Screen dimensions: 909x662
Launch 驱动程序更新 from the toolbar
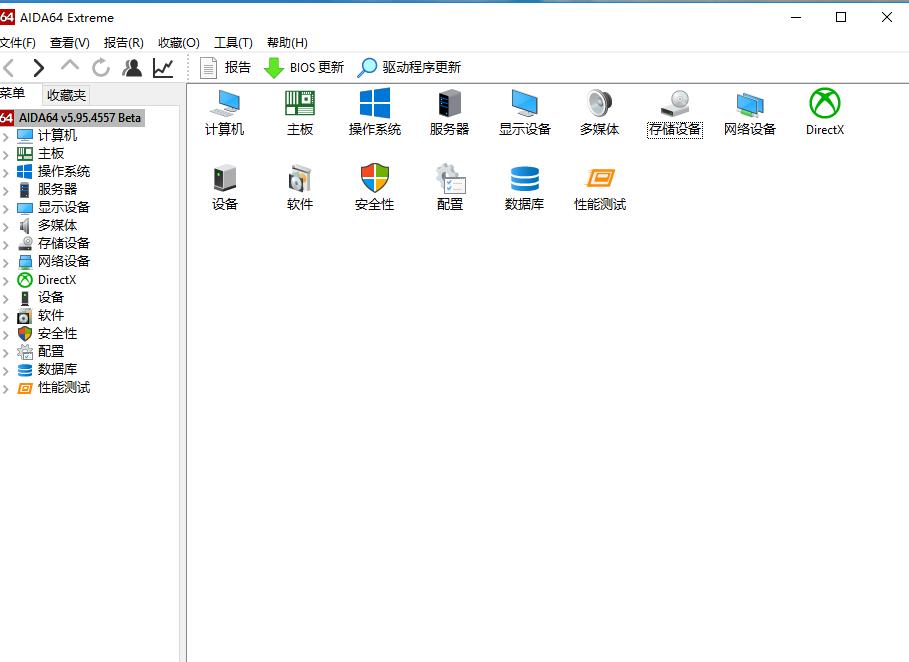tap(412, 67)
